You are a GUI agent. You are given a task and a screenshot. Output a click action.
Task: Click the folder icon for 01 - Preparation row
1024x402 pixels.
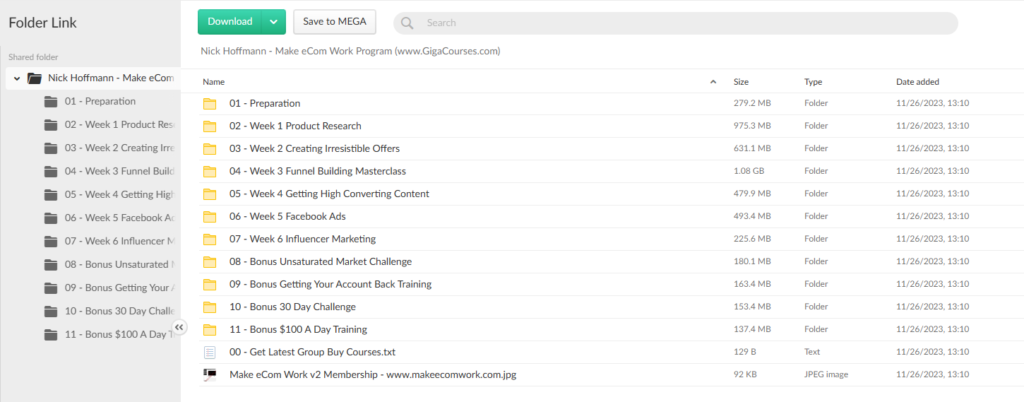pyautogui.click(x=210, y=103)
